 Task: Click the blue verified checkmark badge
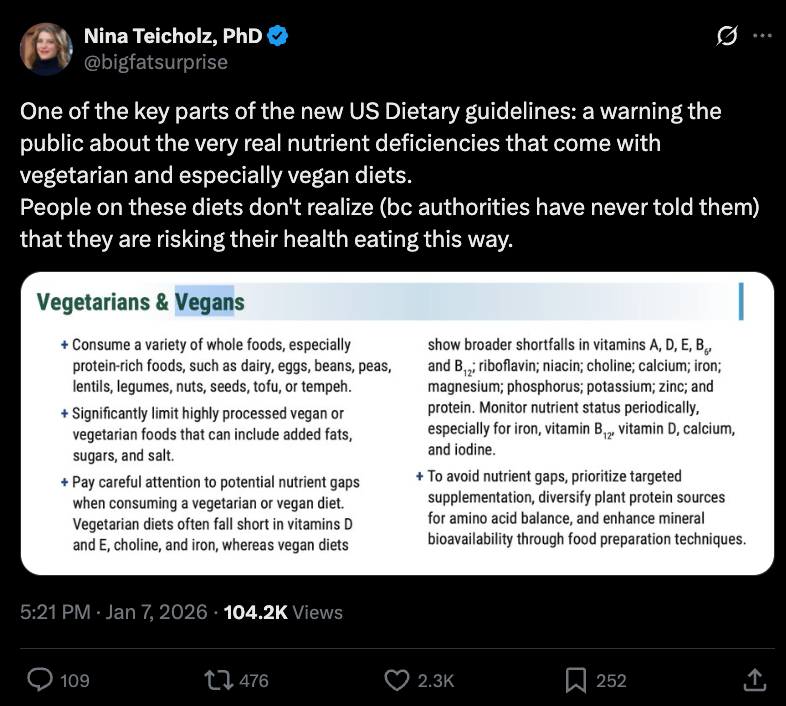(279, 36)
